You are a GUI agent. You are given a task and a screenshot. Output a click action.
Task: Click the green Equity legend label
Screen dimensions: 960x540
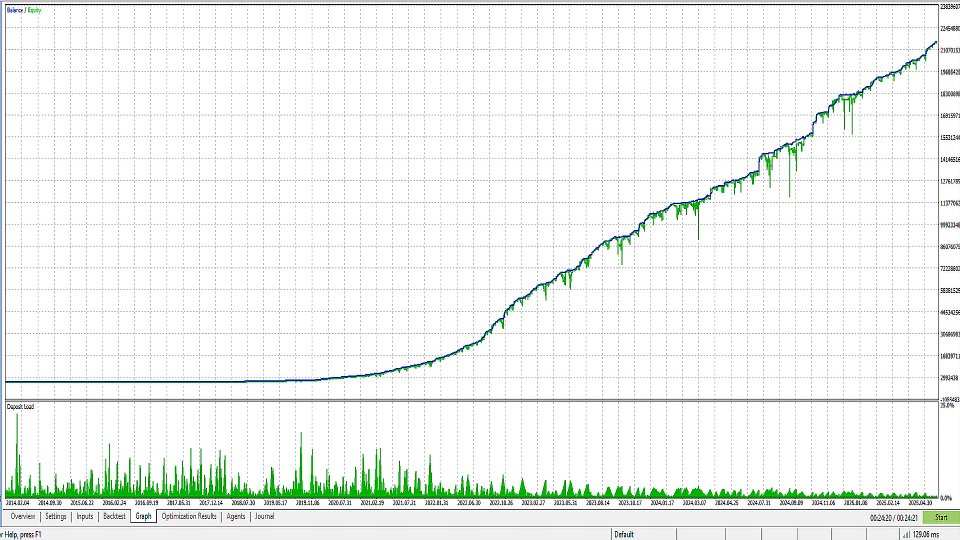coord(34,10)
